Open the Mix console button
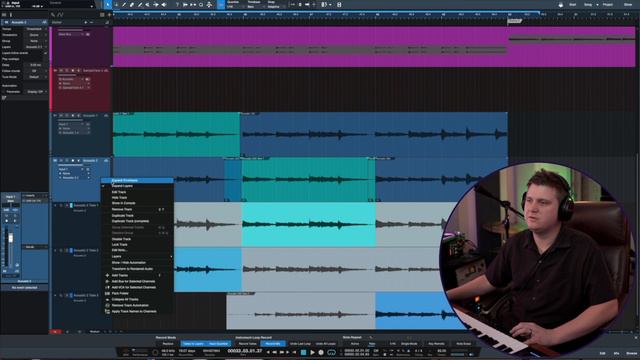The height and width of the screenshot is (360, 640). point(616,353)
